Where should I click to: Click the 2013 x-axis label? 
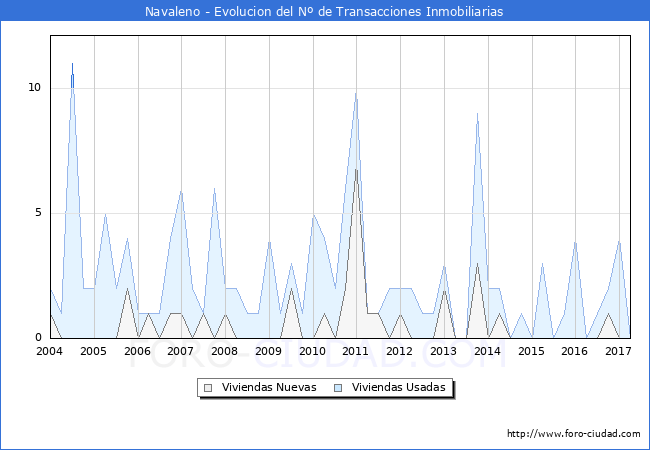[443, 351]
